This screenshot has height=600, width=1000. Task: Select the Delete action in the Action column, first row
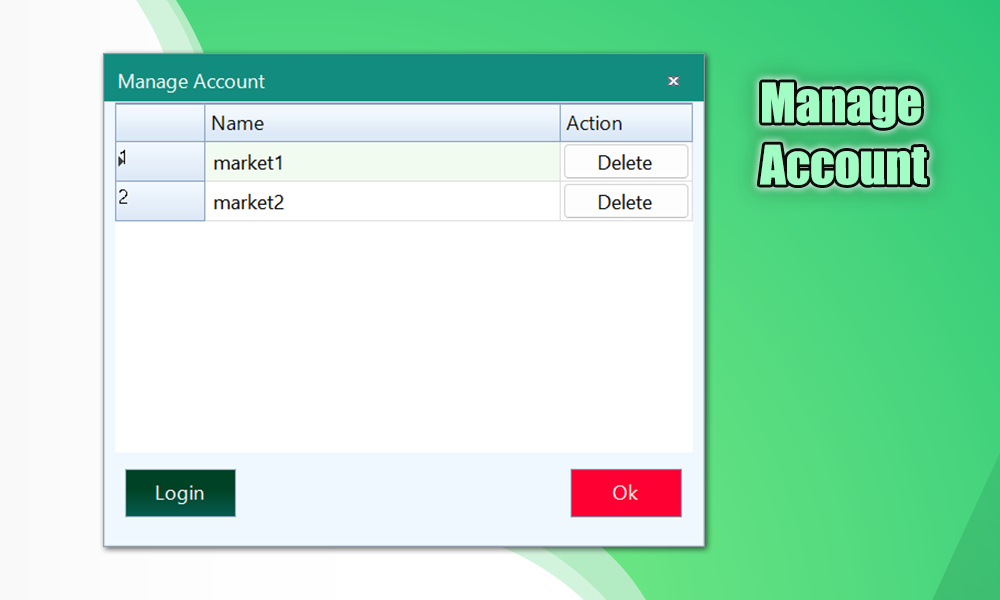(x=626, y=161)
